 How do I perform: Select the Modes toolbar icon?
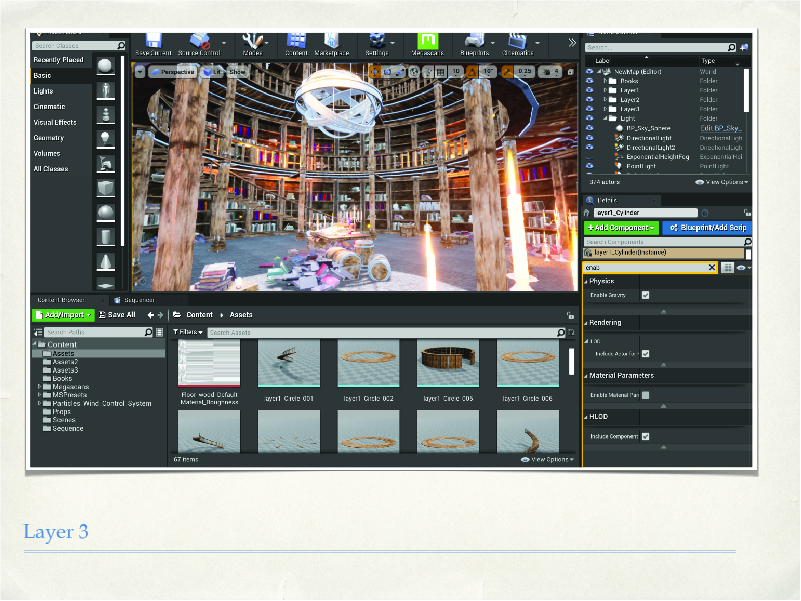coord(253,42)
